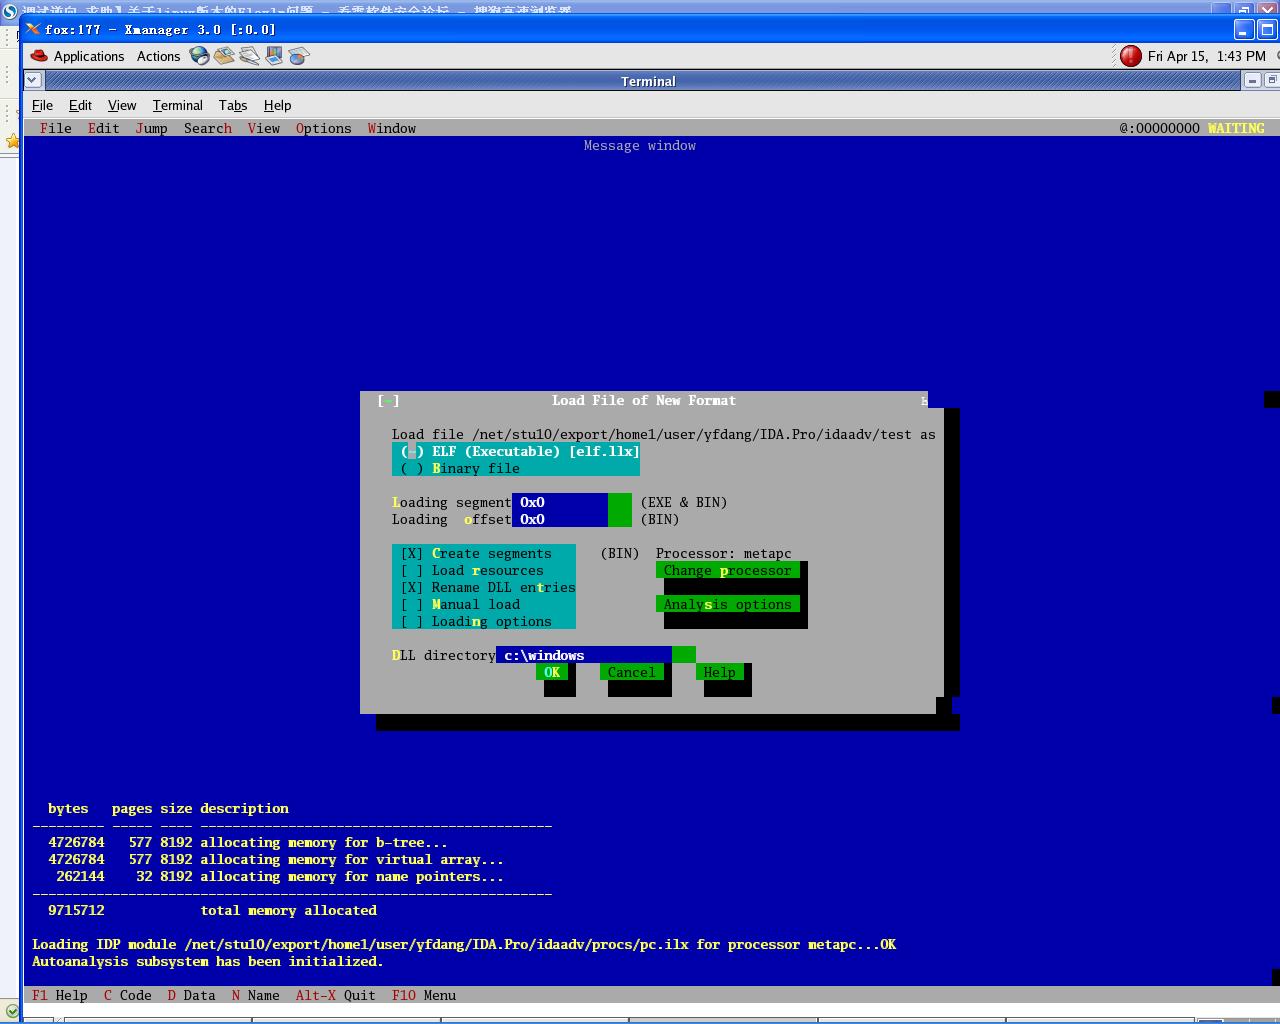
Task: Open IDA's Options menu
Action: tap(324, 128)
